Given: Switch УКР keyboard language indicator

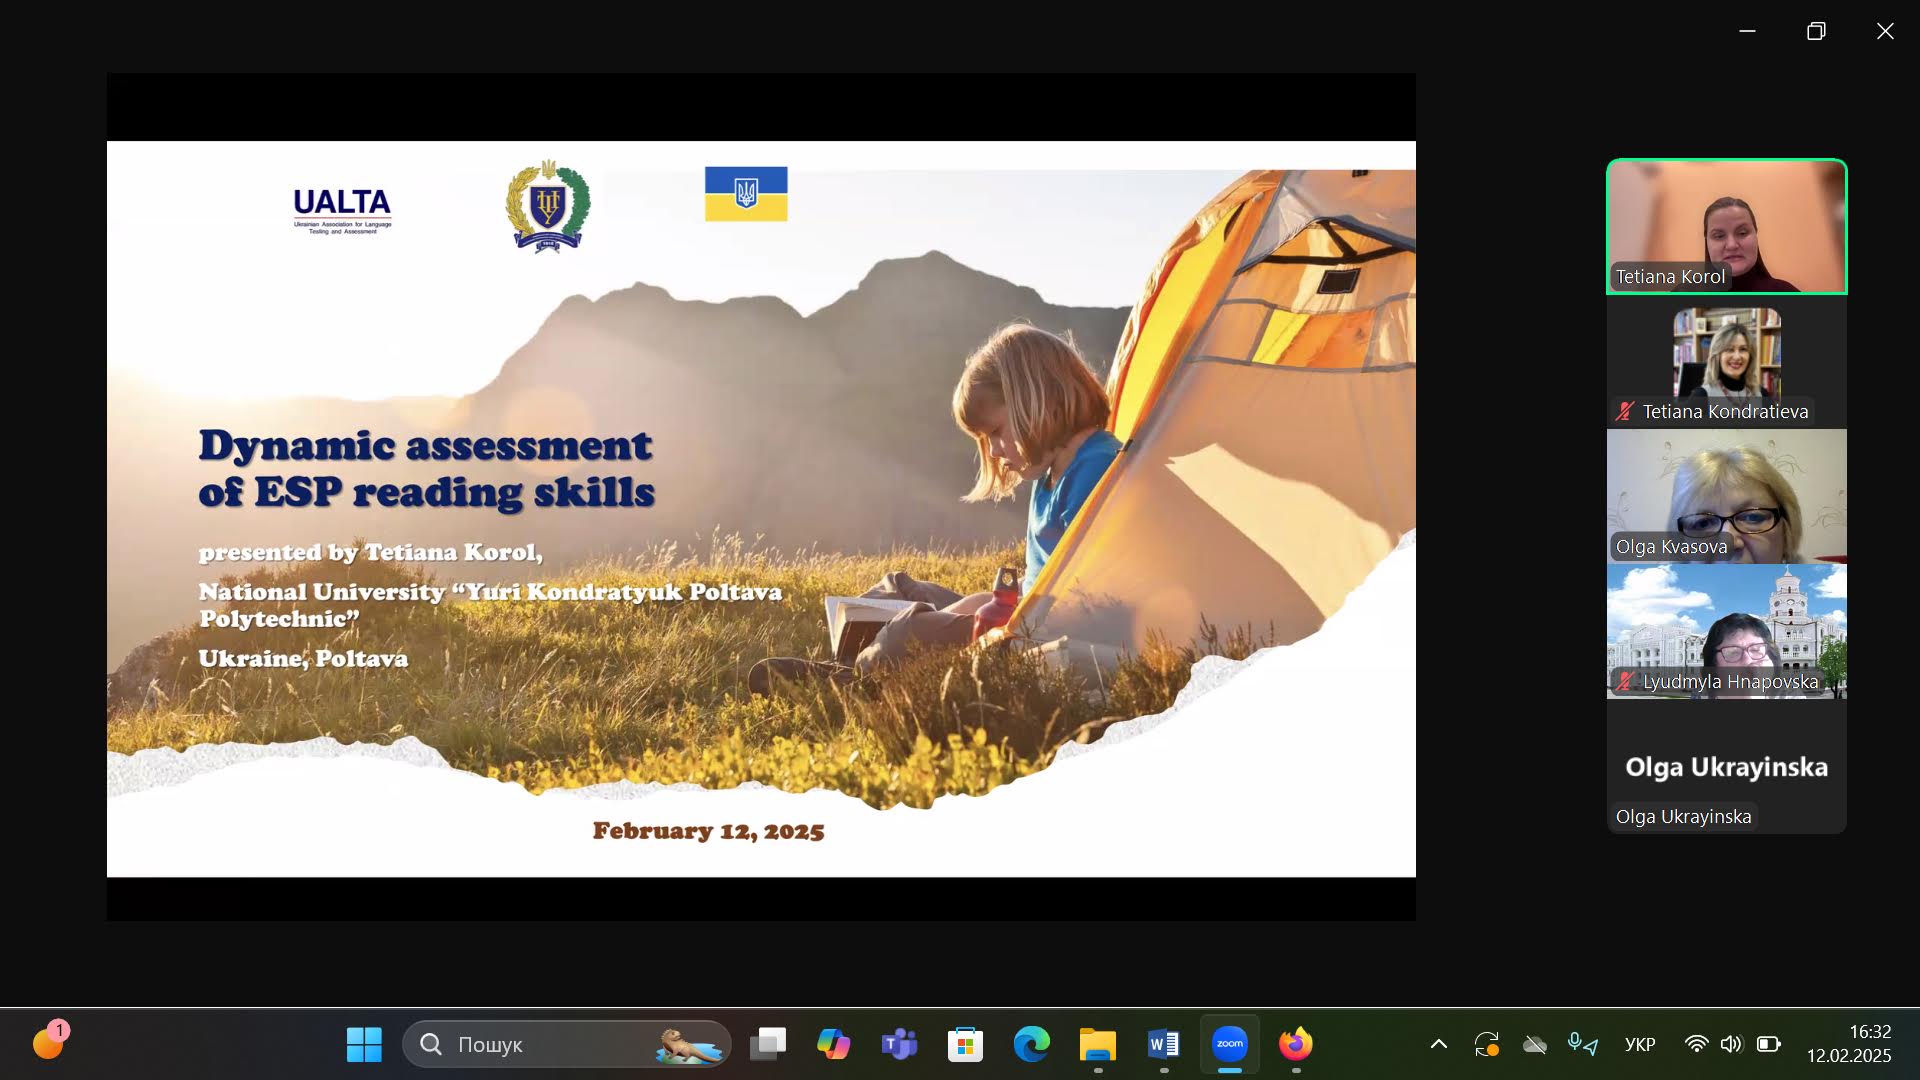Looking at the screenshot, I should [1640, 1044].
